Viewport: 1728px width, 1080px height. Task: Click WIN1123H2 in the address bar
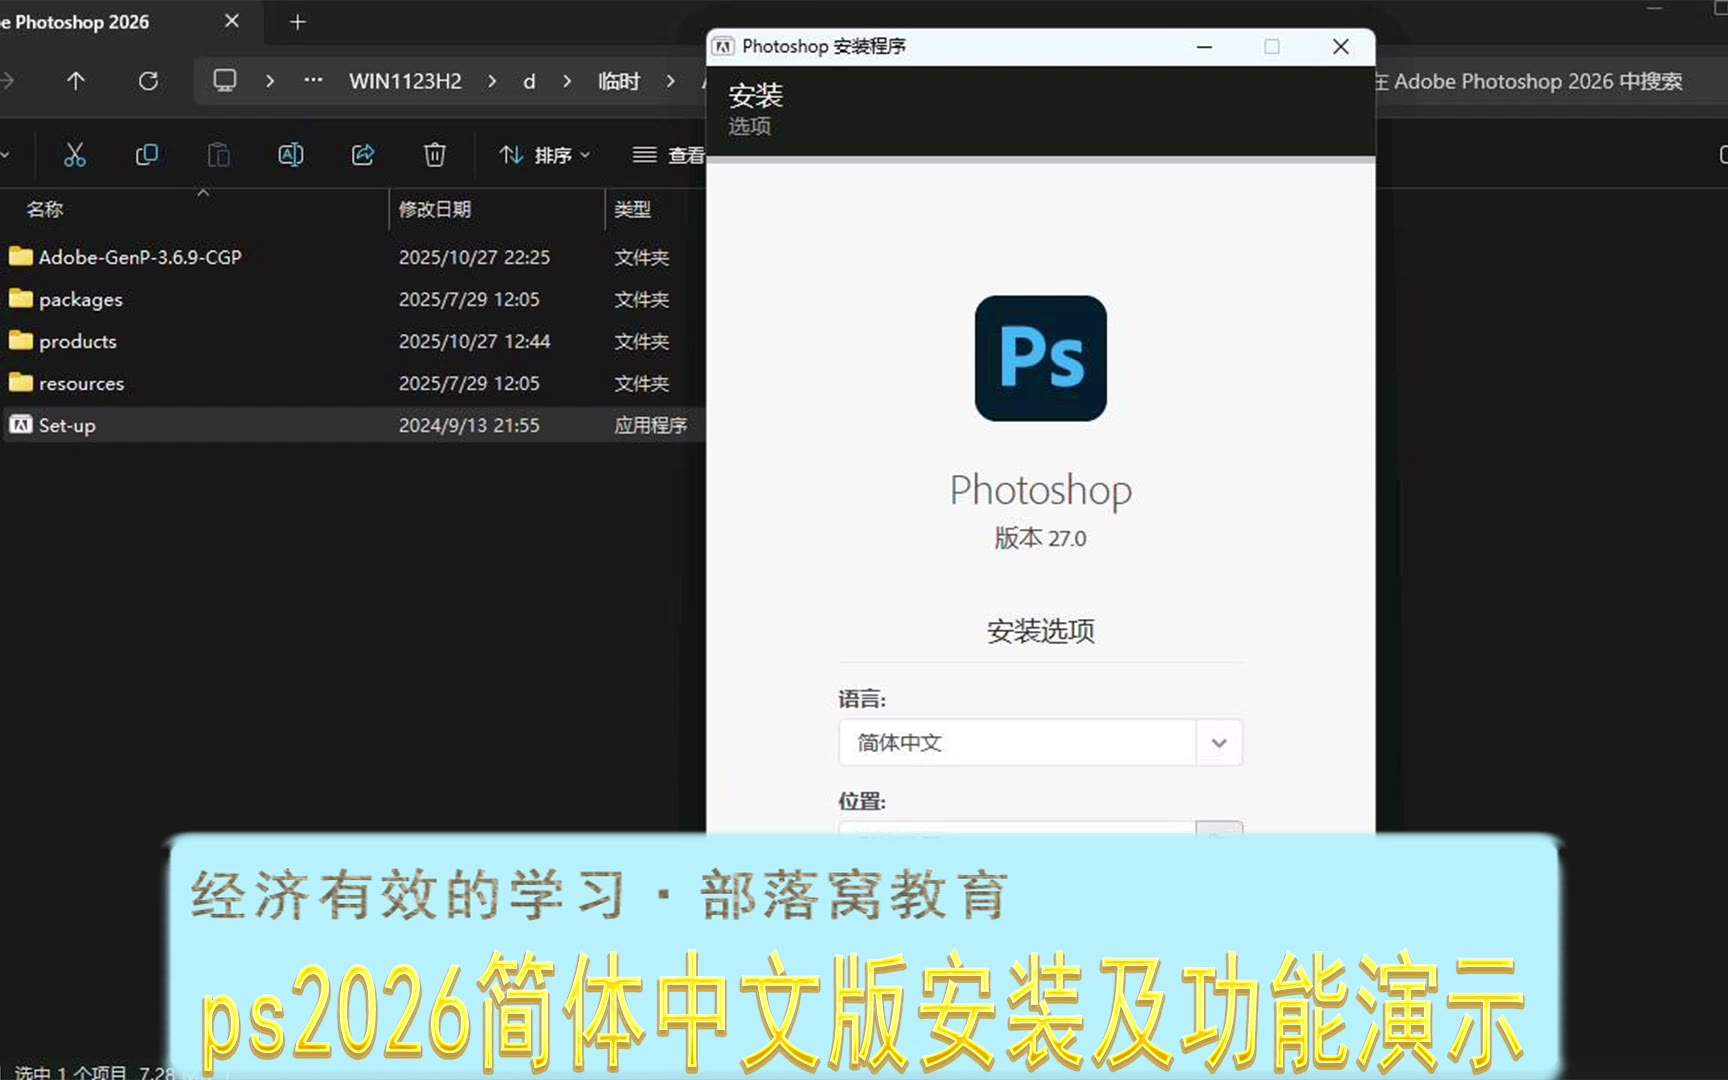point(405,81)
